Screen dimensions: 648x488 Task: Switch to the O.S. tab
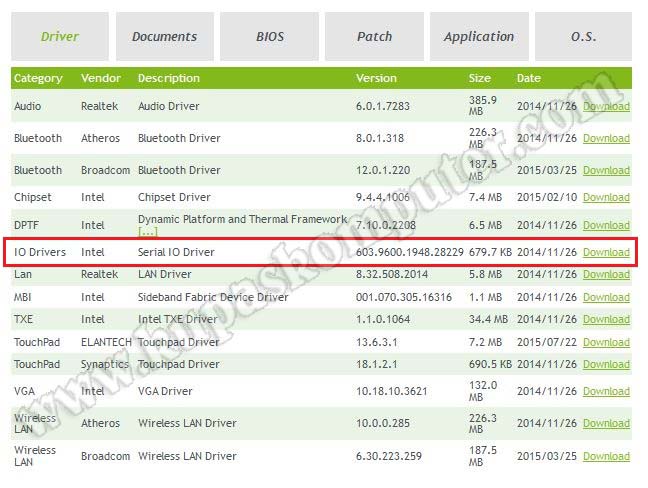pyautogui.click(x=584, y=37)
